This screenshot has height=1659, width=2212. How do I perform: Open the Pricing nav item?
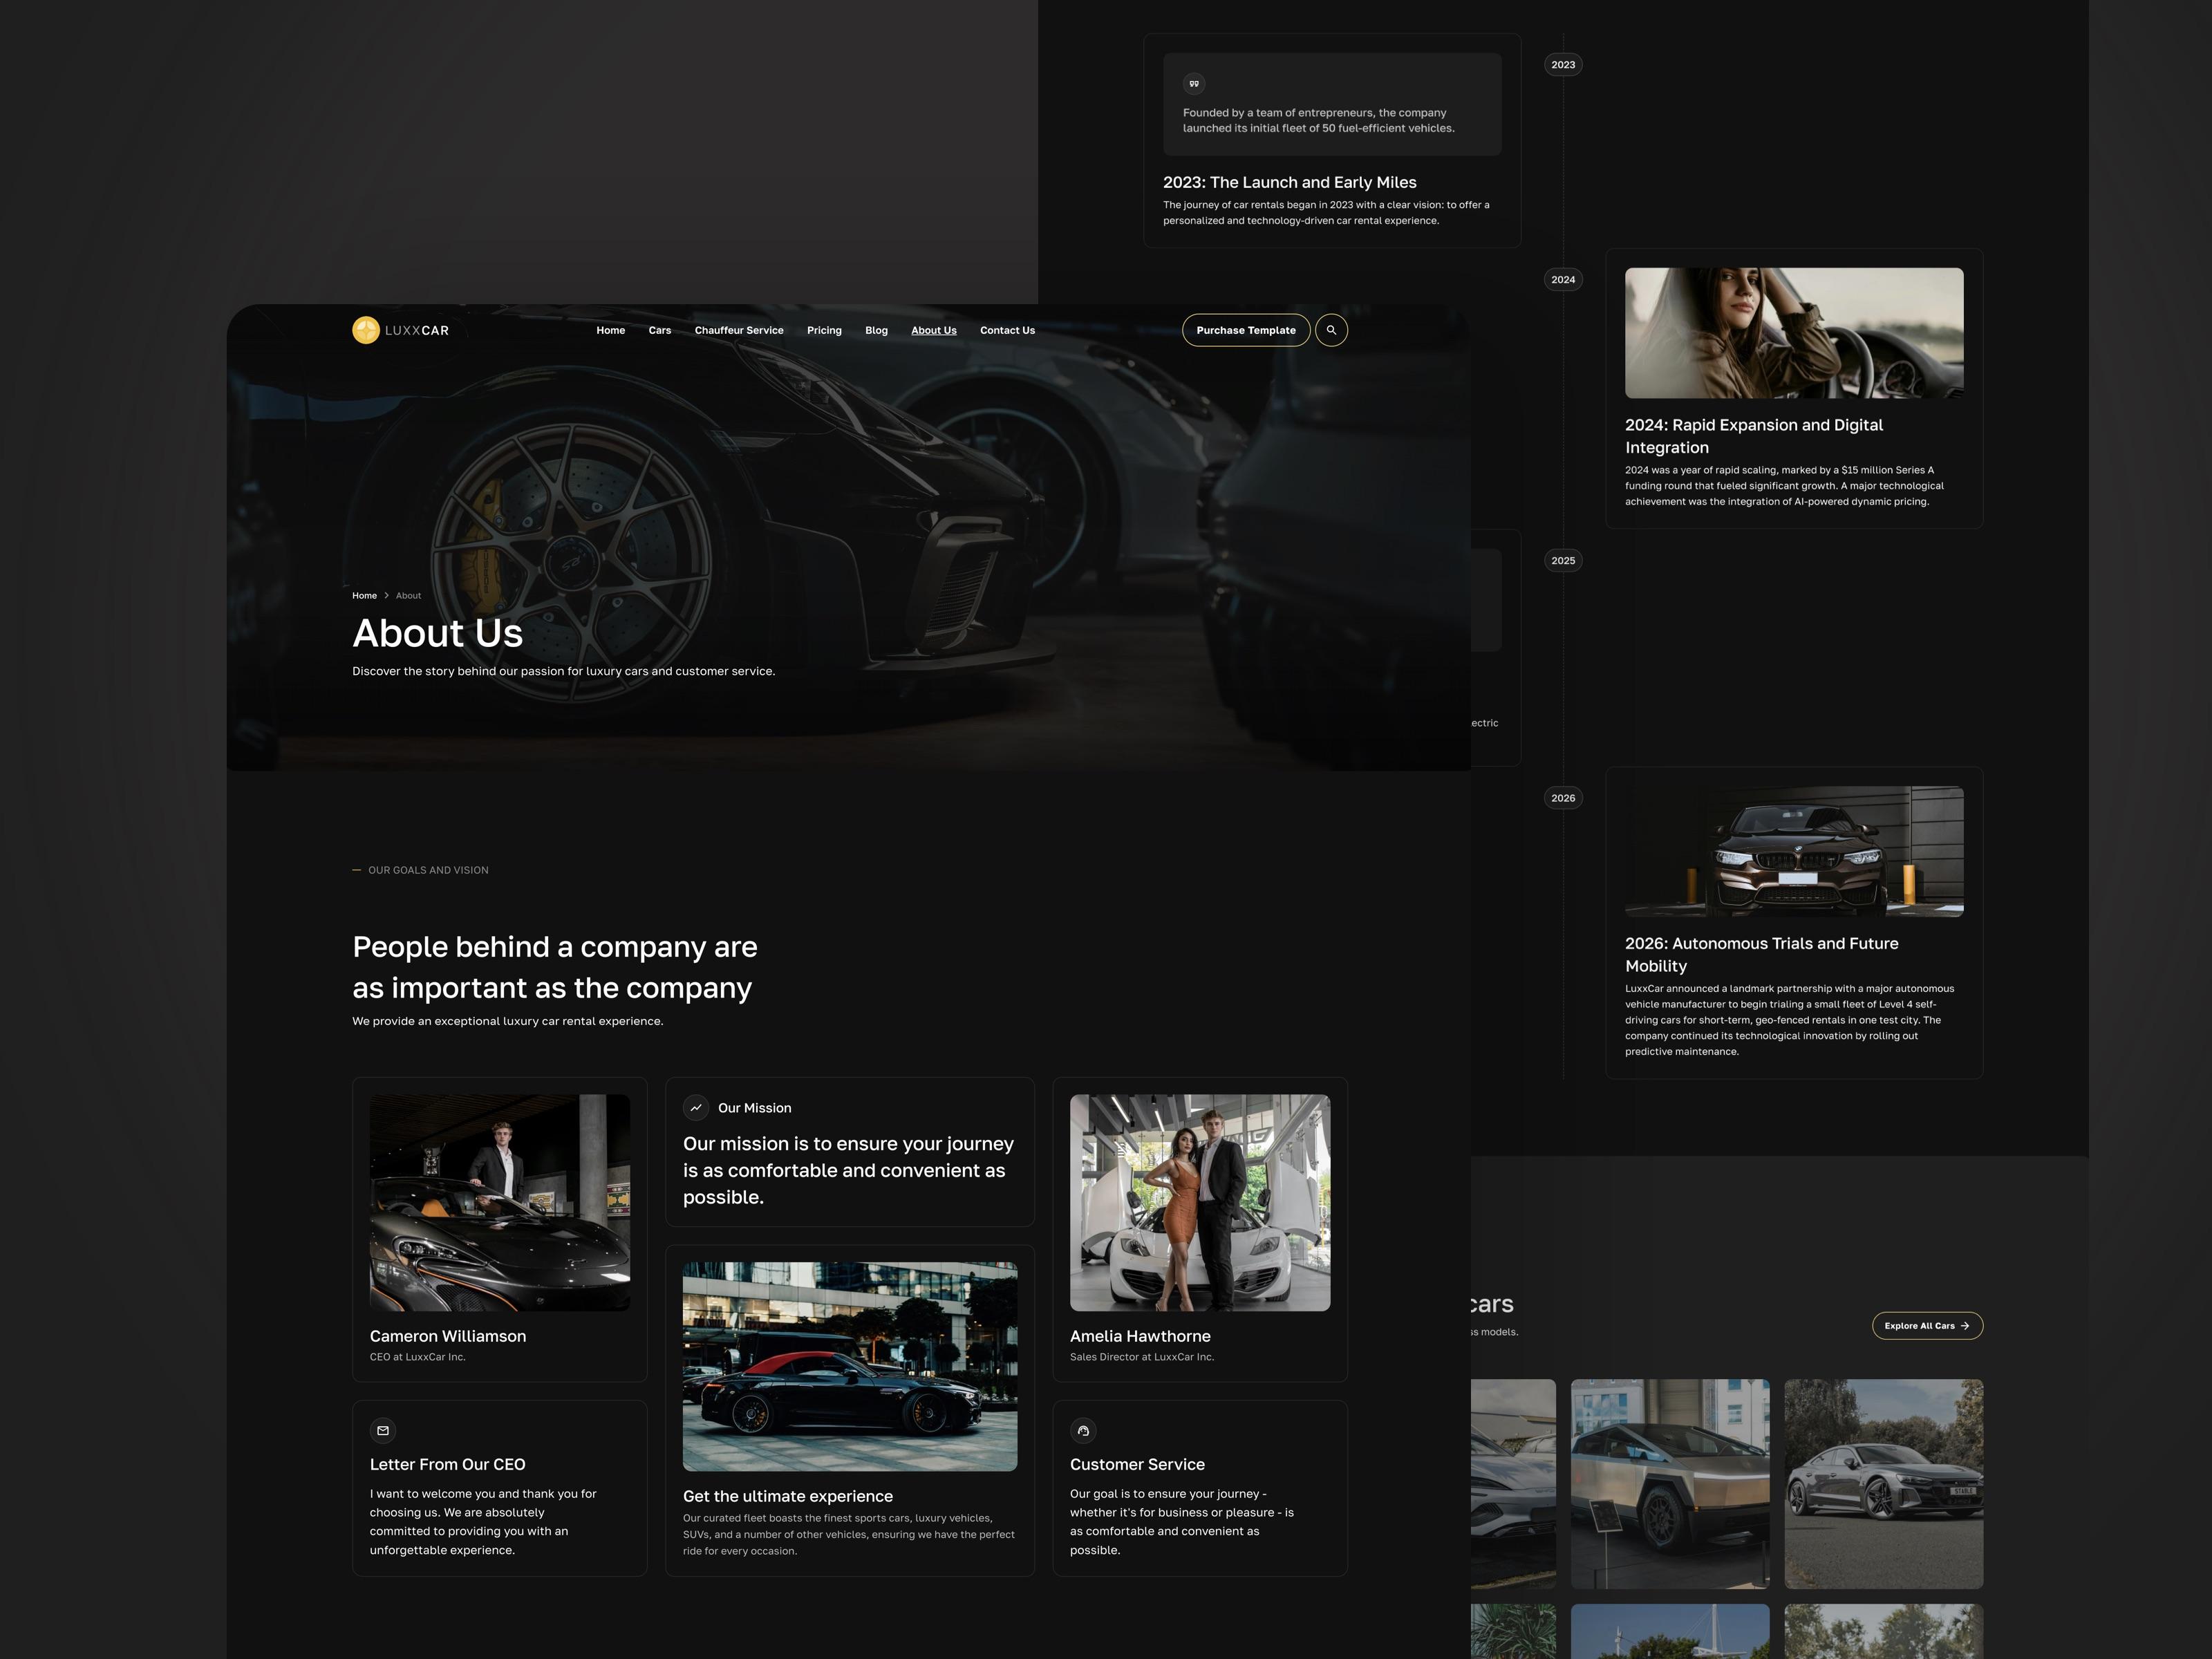point(824,330)
